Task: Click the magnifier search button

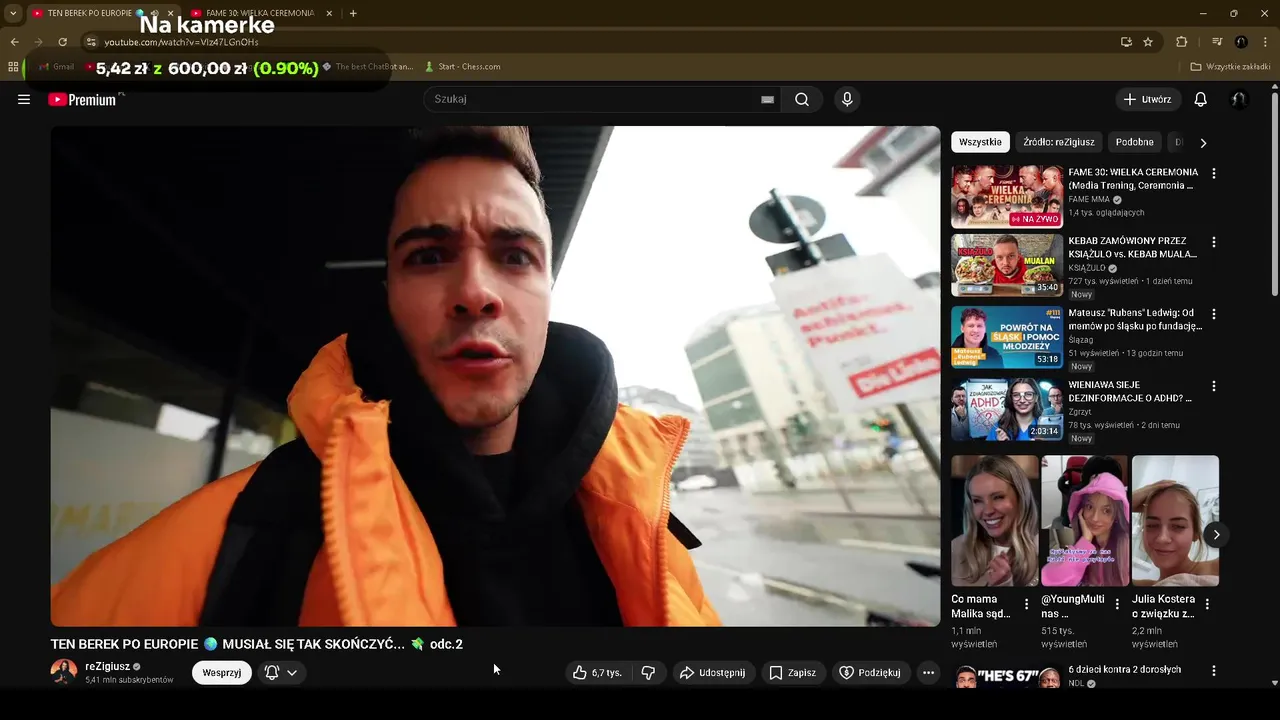Action: click(802, 99)
